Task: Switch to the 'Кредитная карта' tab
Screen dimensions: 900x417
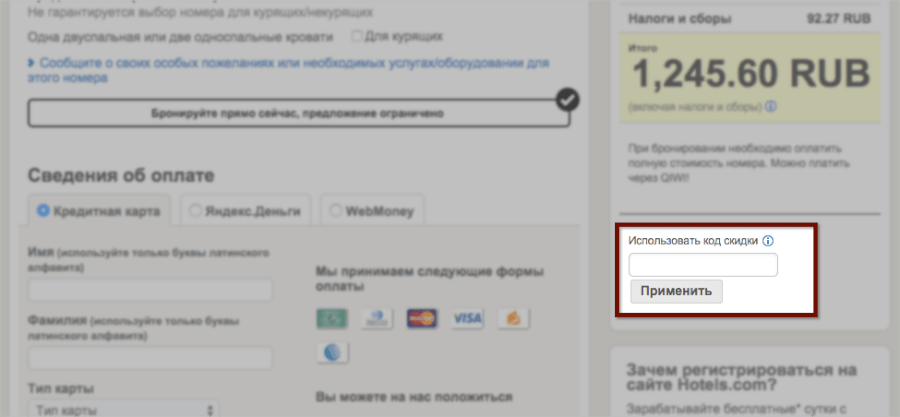Action: 99,211
